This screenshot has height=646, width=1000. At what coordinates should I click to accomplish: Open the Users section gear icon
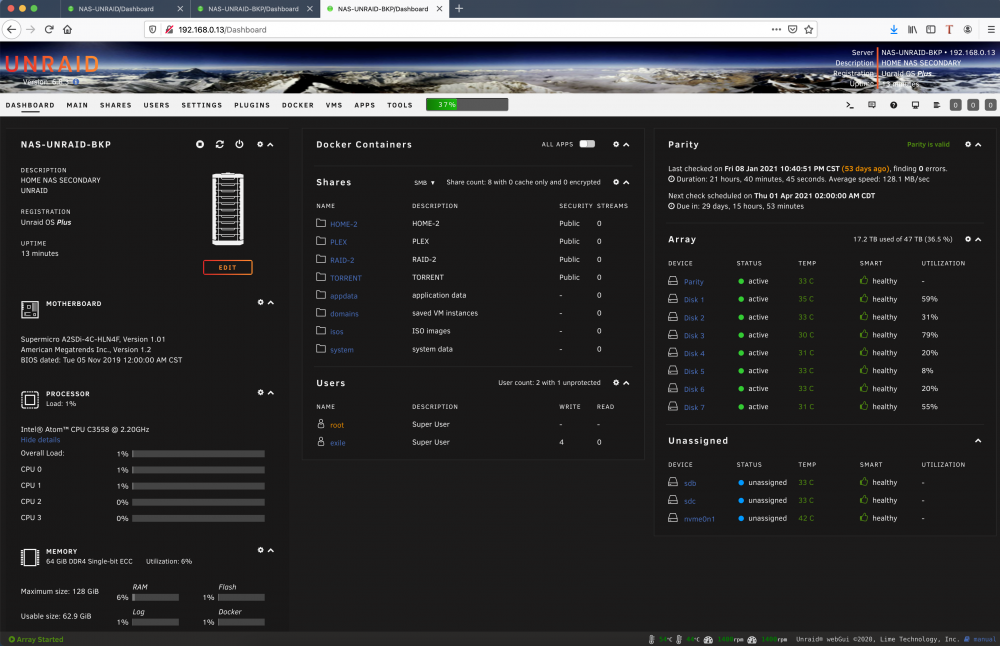click(616, 383)
